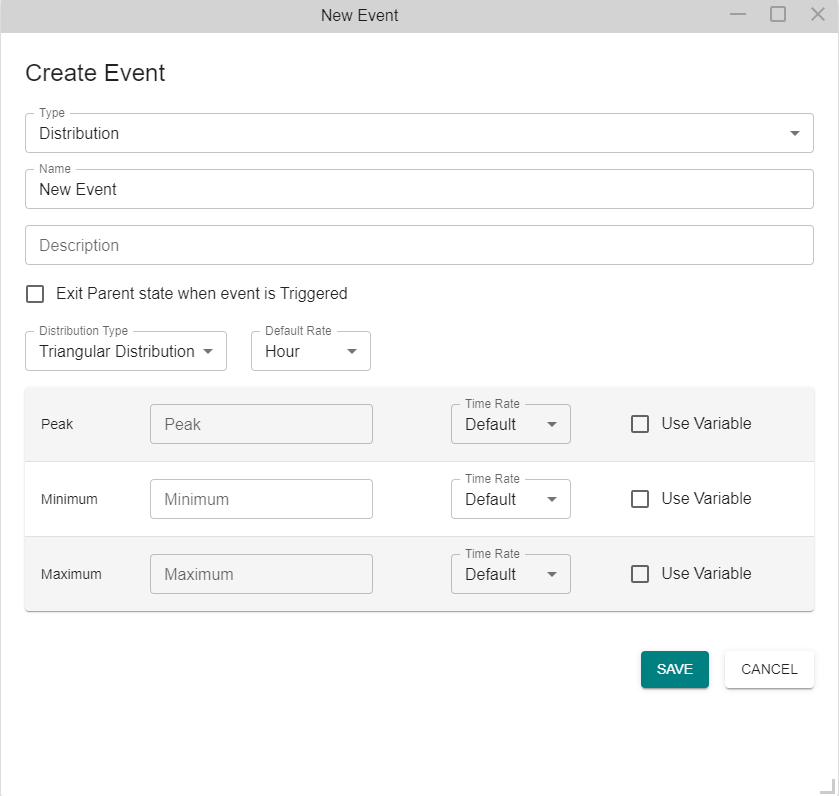This screenshot has height=796, width=839.
Task: Check Use Variable for the Maximum row
Action: (x=639, y=573)
